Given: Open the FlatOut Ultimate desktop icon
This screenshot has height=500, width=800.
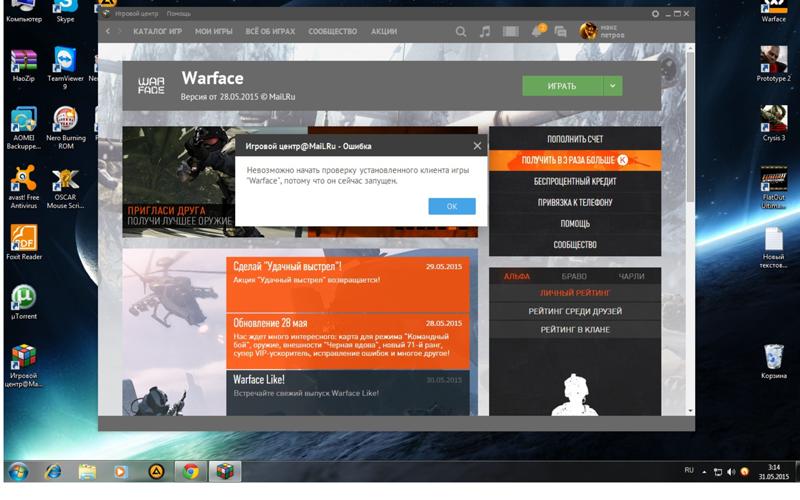Looking at the screenshot, I should [x=773, y=187].
